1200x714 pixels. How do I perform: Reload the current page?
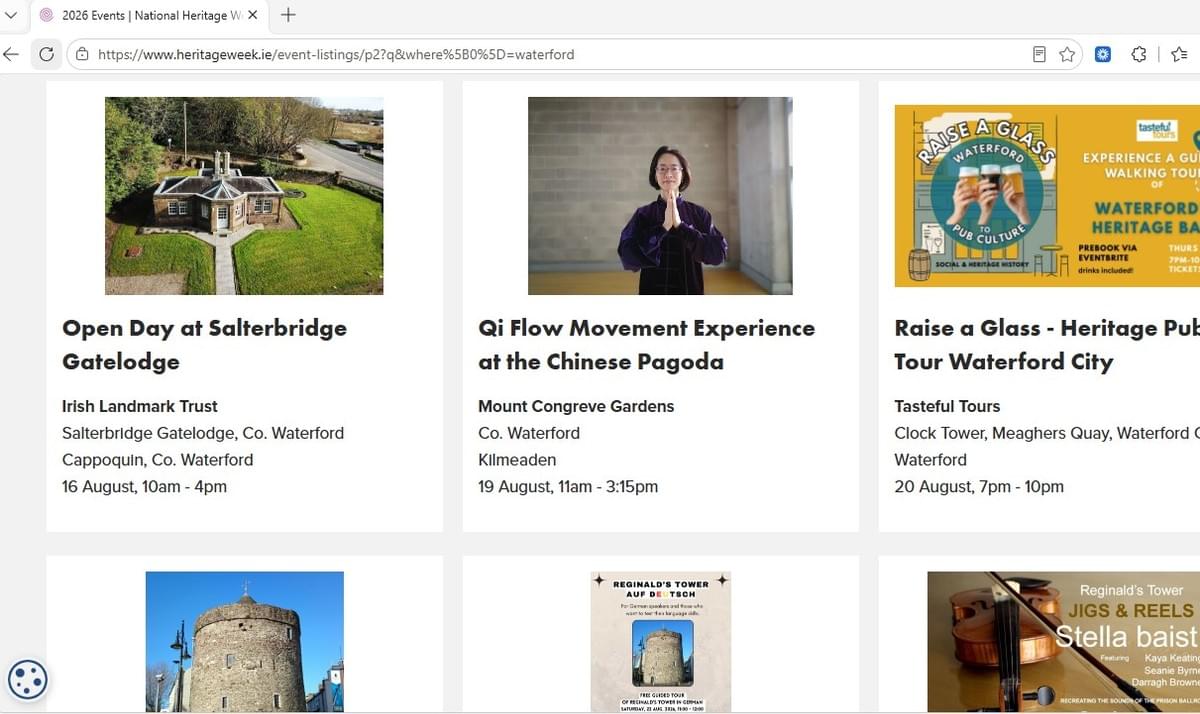pyautogui.click(x=46, y=54)
